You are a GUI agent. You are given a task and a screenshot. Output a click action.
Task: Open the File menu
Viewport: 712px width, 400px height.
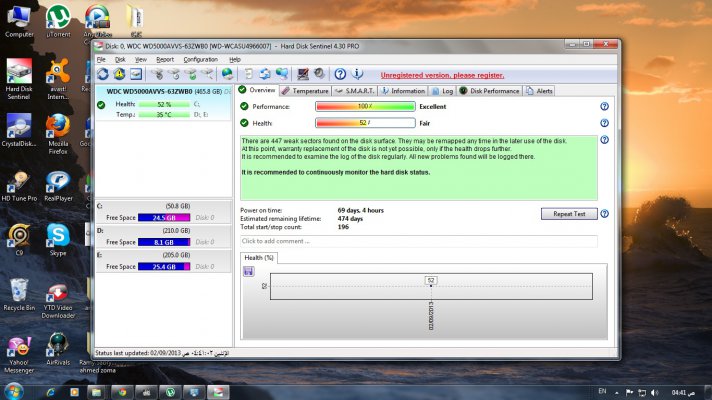click(x=101, y=59)
